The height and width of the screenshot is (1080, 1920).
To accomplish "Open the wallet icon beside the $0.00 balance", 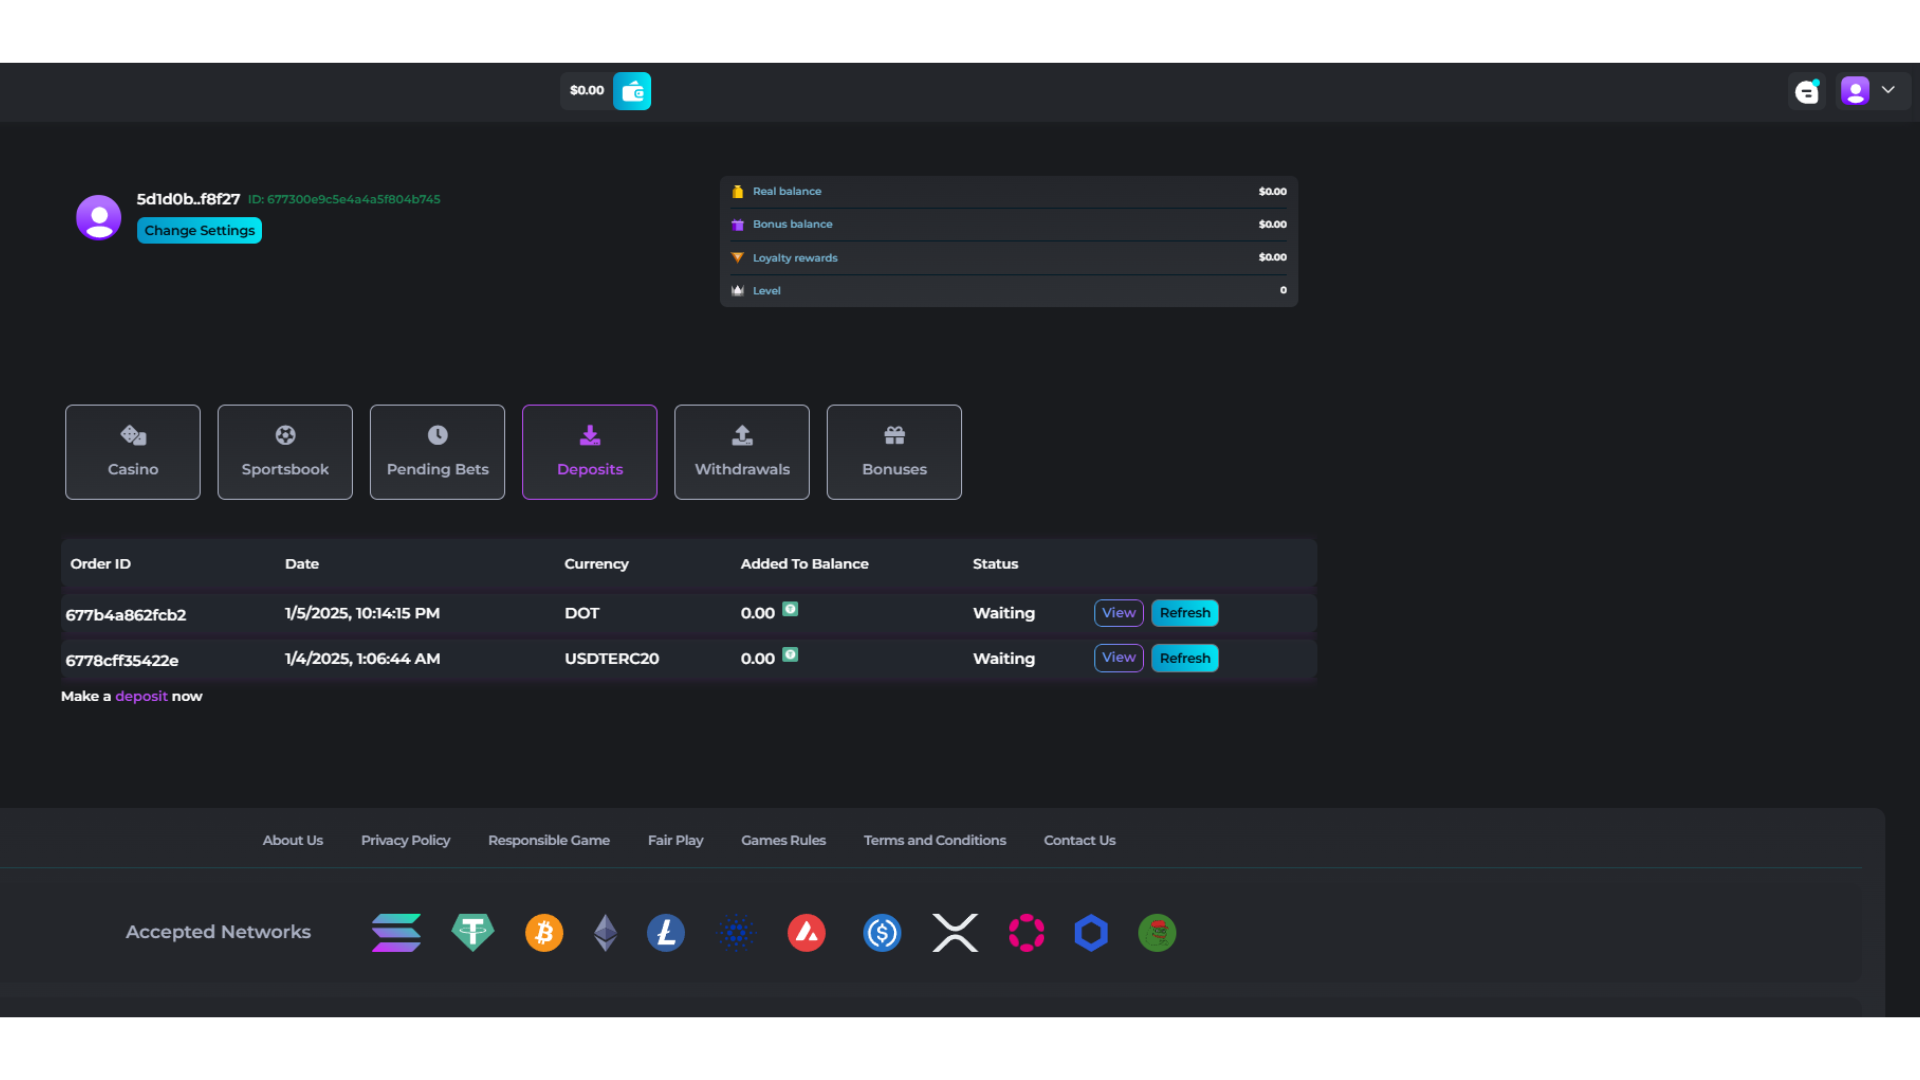I will pyautogui.click(x=631, y=91).
